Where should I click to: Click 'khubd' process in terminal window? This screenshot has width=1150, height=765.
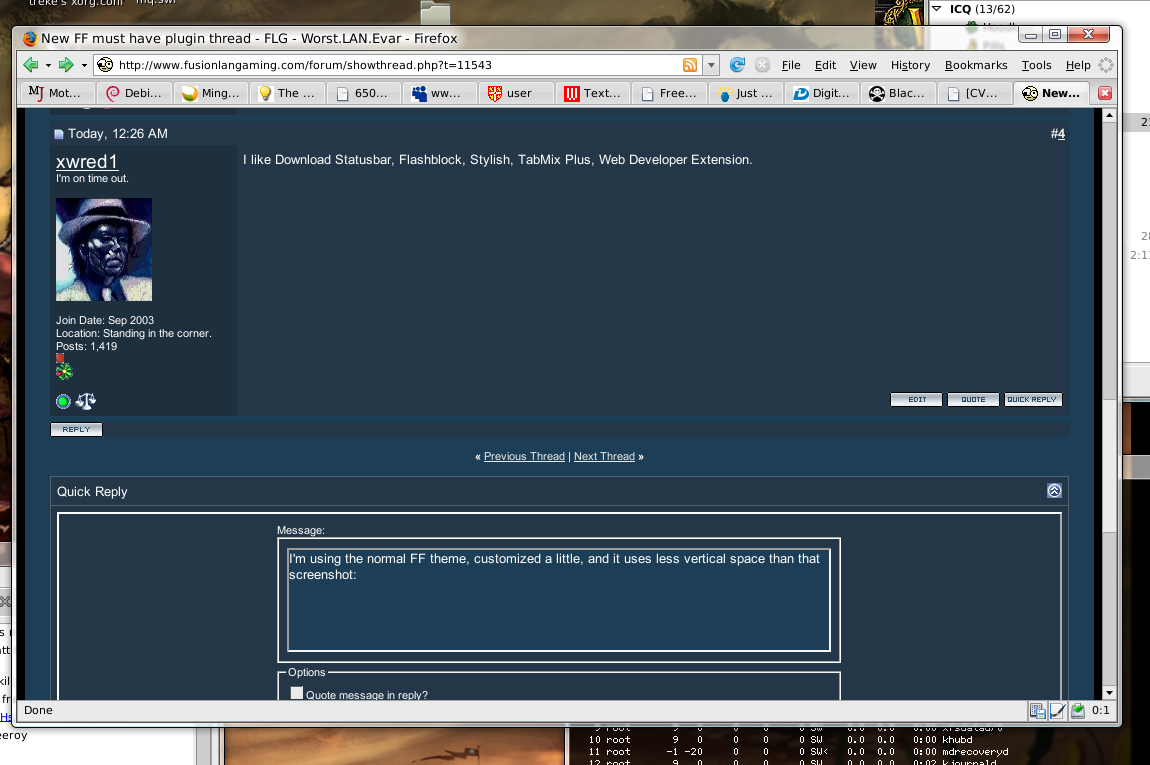pyautogui.click(x=957, y=740)
